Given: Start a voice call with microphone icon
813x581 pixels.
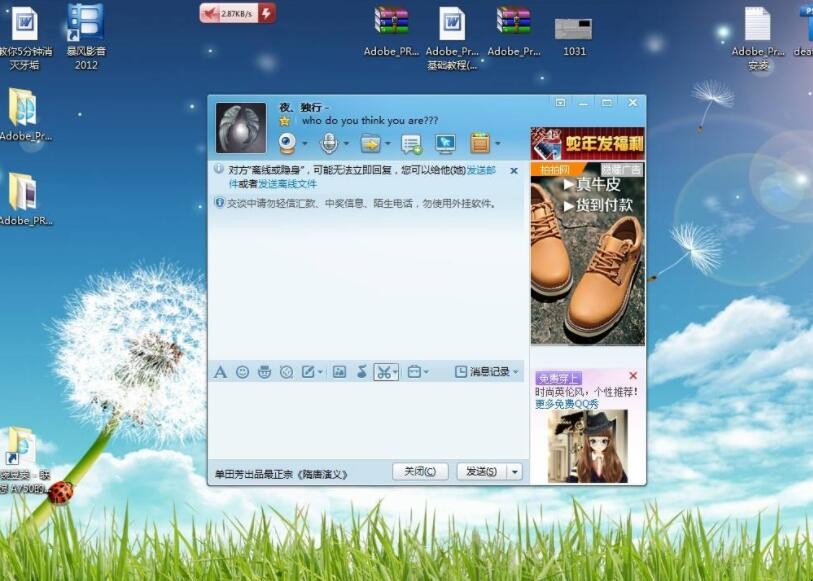Looking at the screenshot, I should (x=328, y=143).
